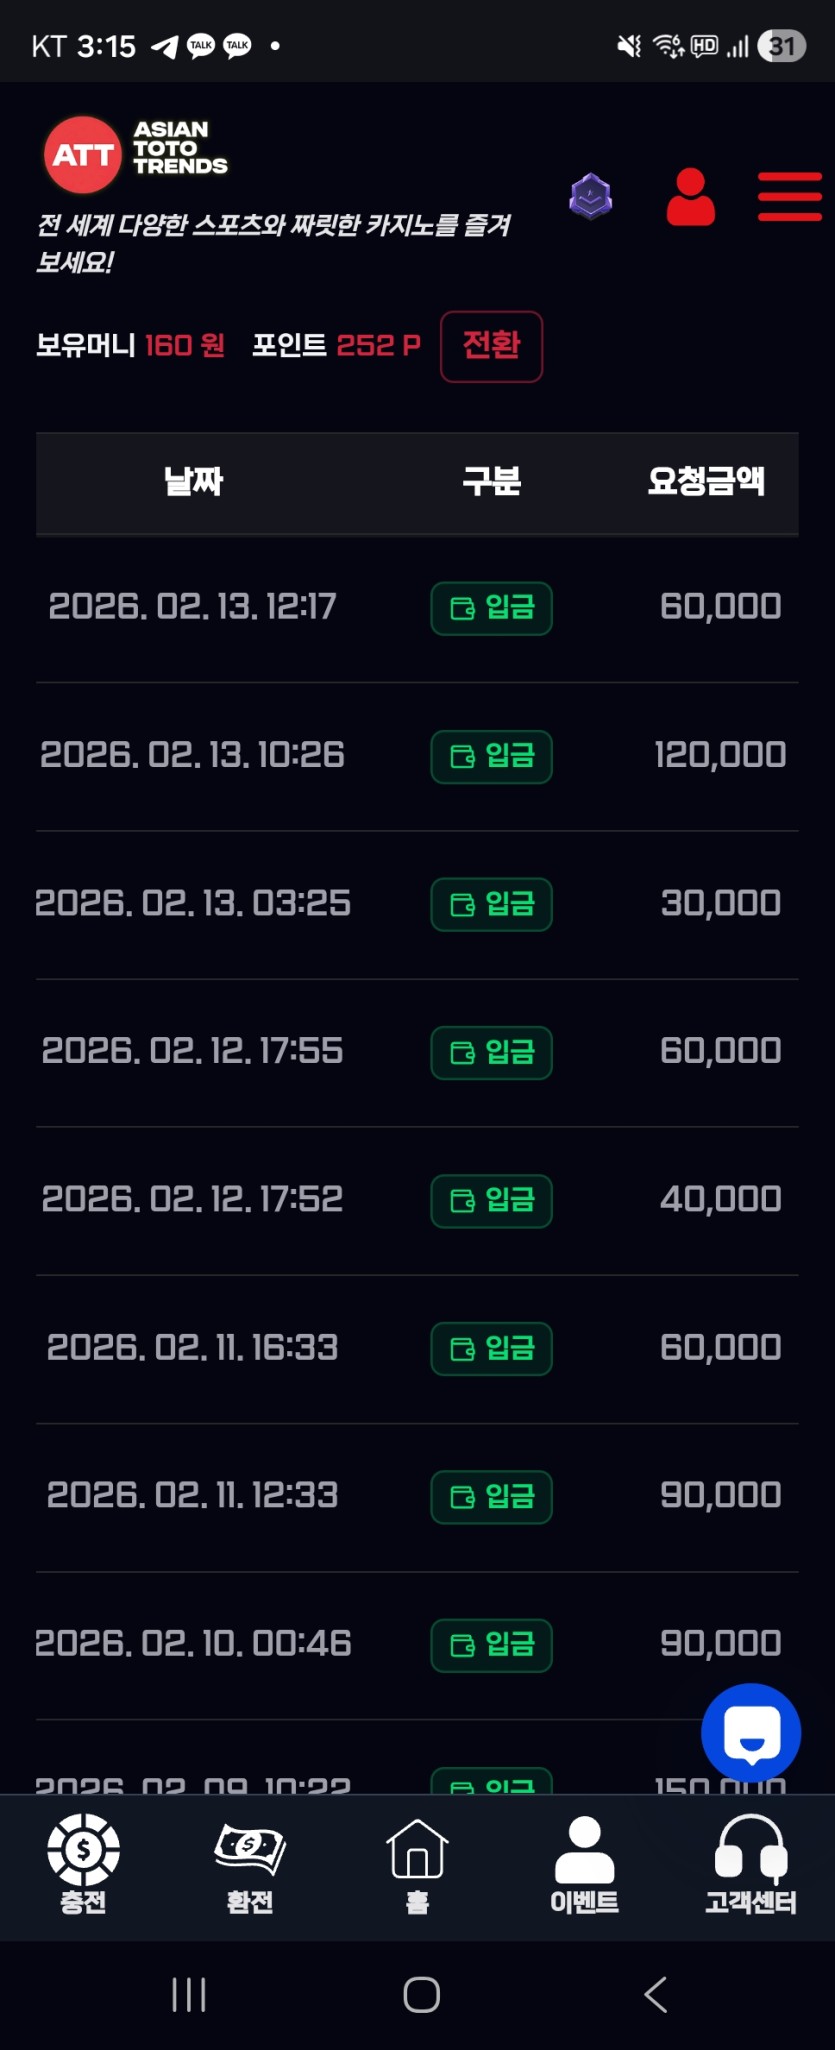
Task: Open 고객센터 customer support tab
Action: click(x=751, y=1864)
